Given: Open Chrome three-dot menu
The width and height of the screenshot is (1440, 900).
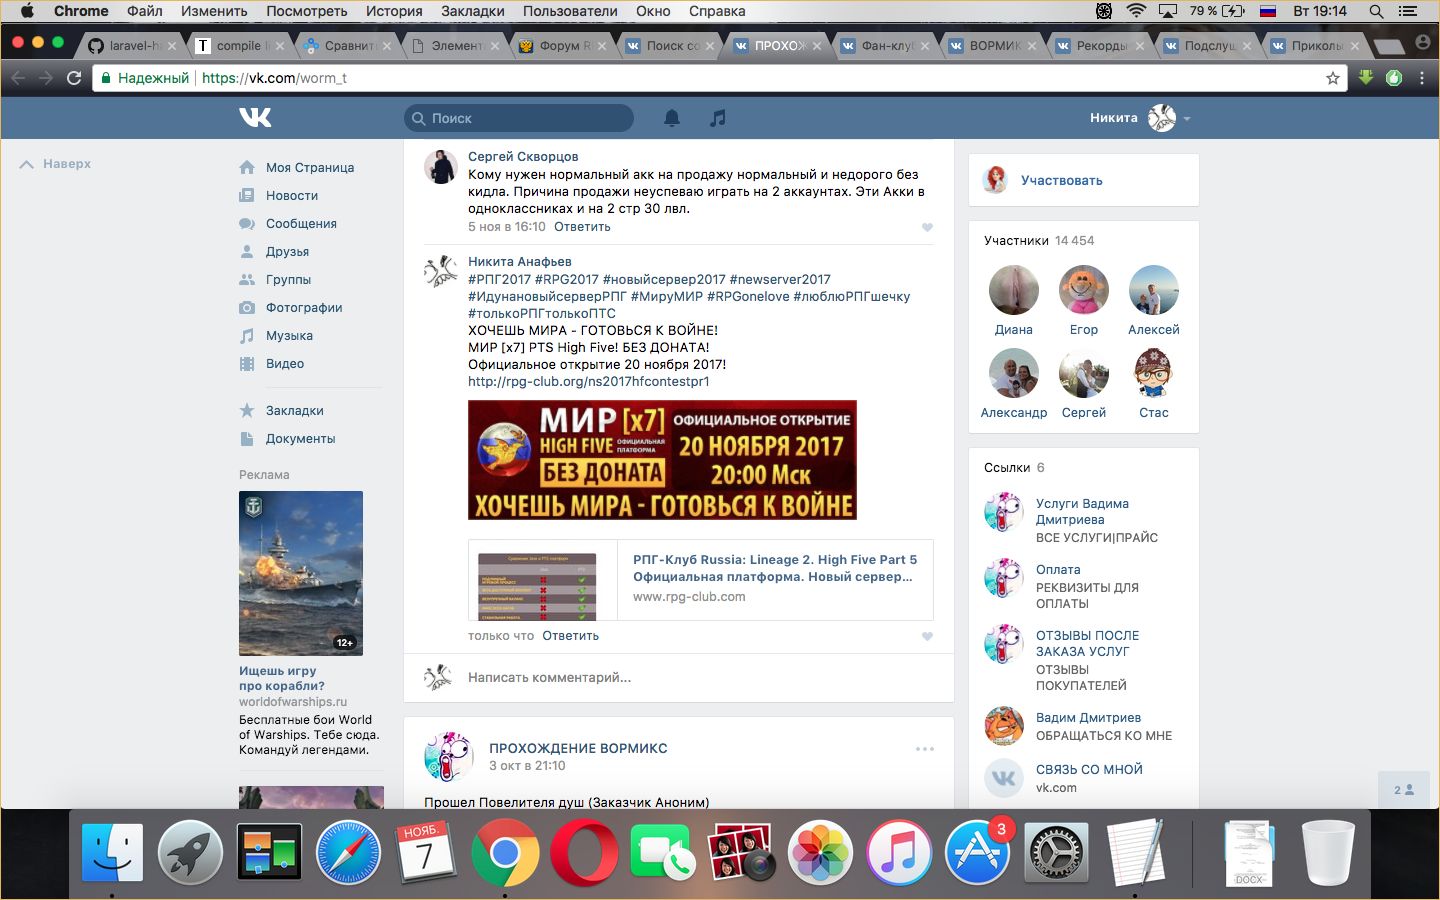Looking at the screenshot, I should tap(1422, 78).
